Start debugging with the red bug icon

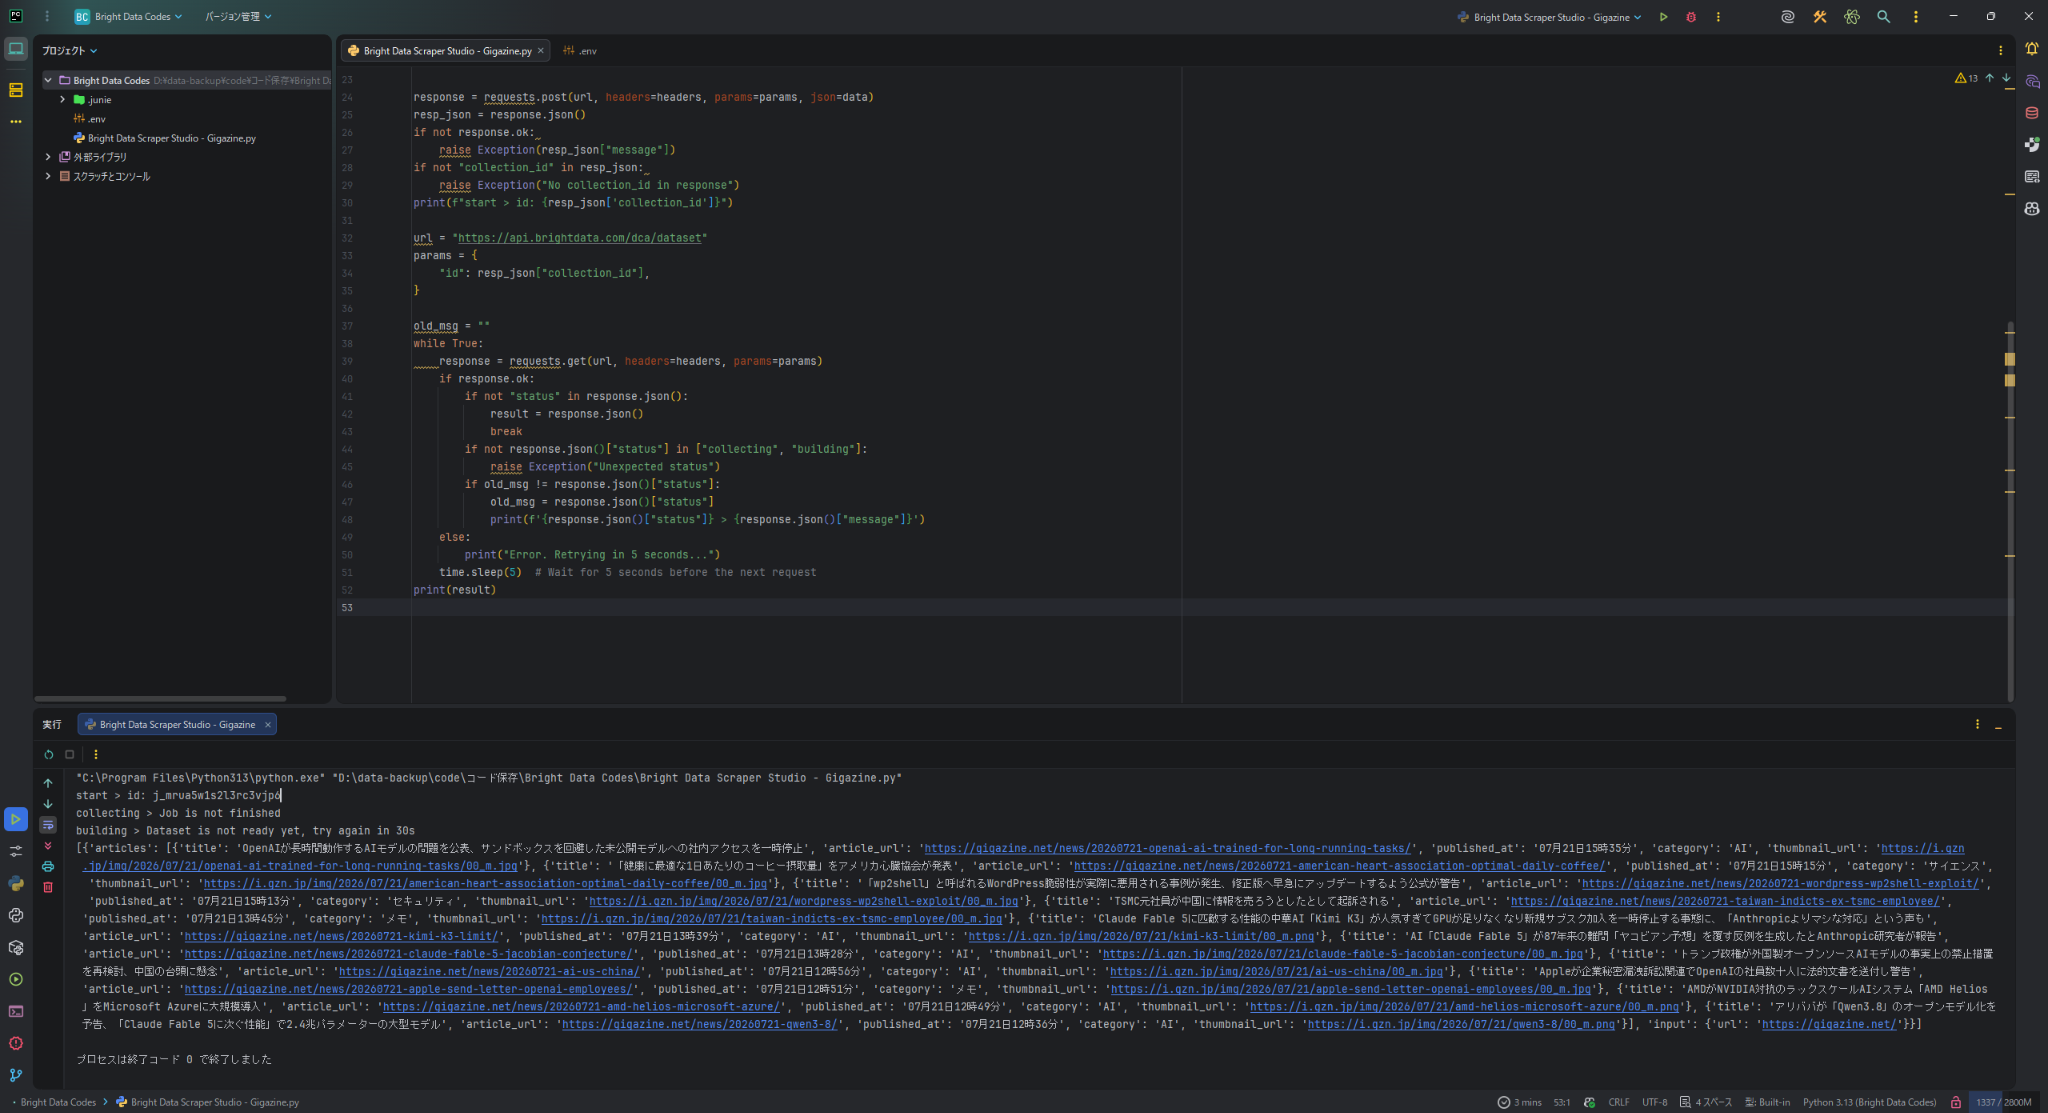pos(1691,17)
